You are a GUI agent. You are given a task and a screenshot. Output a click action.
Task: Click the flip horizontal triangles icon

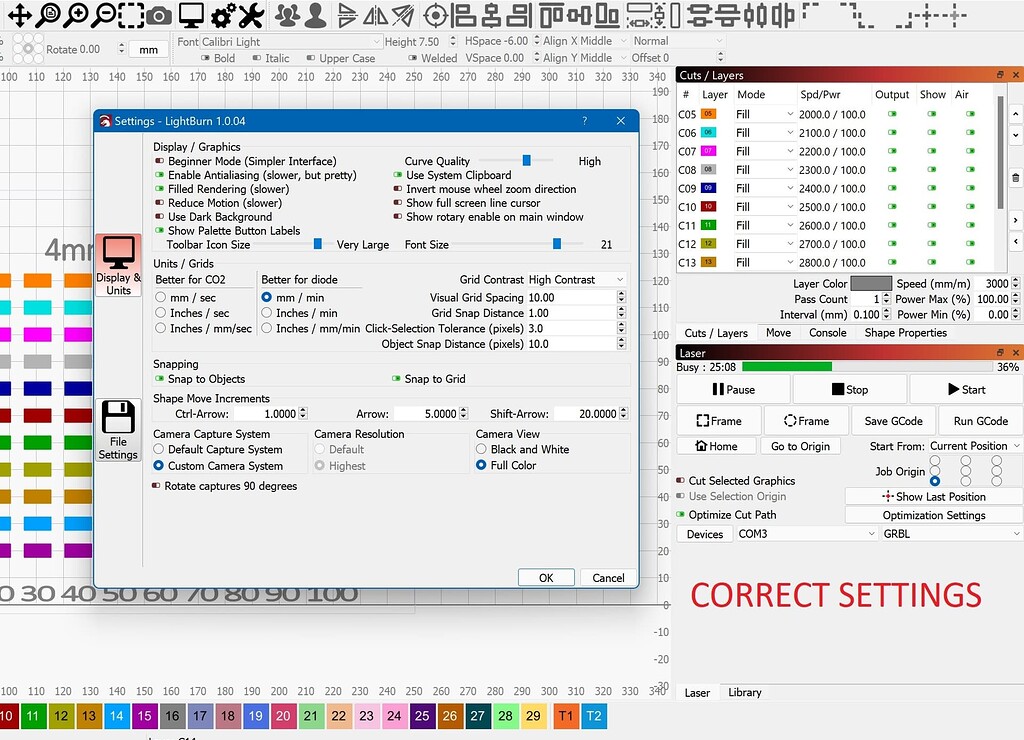[x=376, y=15]
